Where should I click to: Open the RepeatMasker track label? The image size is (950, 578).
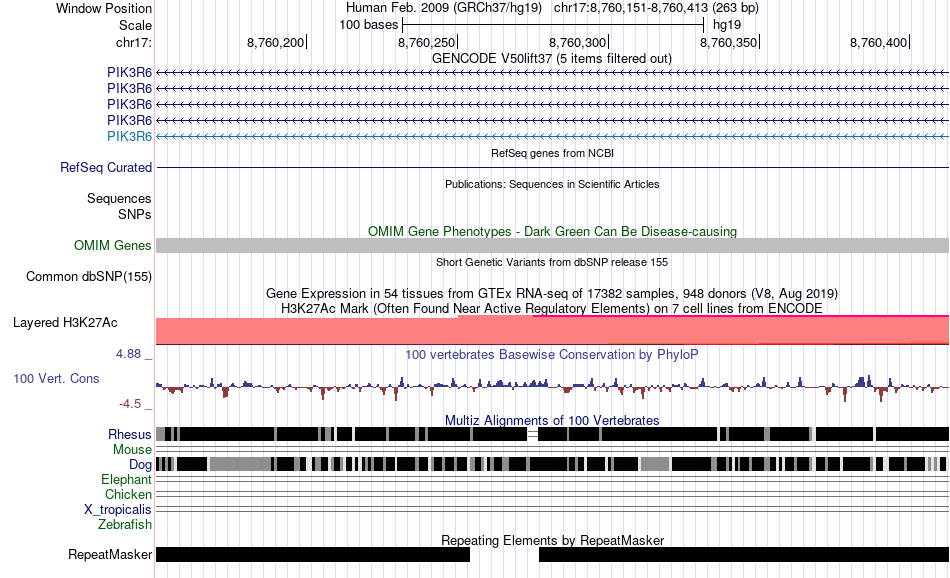point(110,554)
